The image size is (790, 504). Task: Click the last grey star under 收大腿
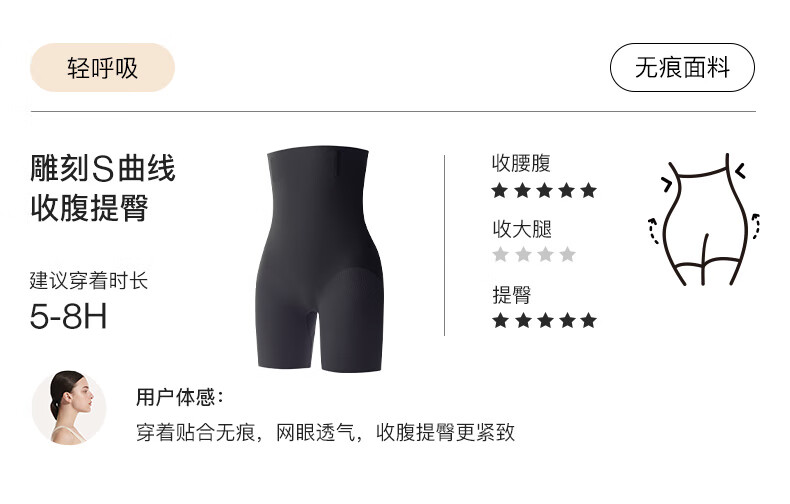tap(567, 254)
